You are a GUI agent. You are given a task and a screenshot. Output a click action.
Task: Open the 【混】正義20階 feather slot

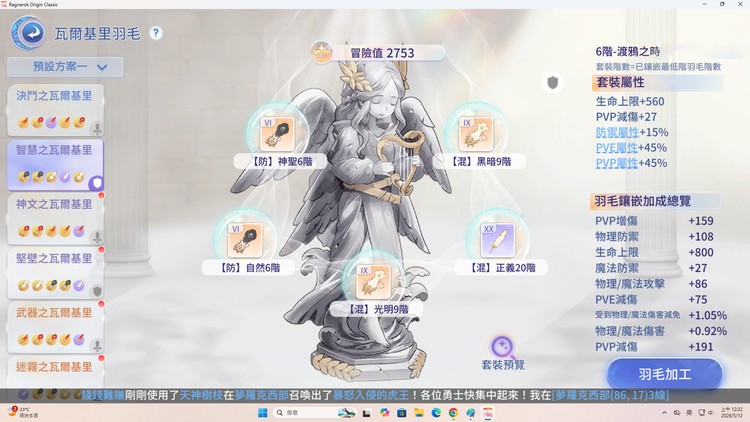pyautogui.click(x=497, y=240)
